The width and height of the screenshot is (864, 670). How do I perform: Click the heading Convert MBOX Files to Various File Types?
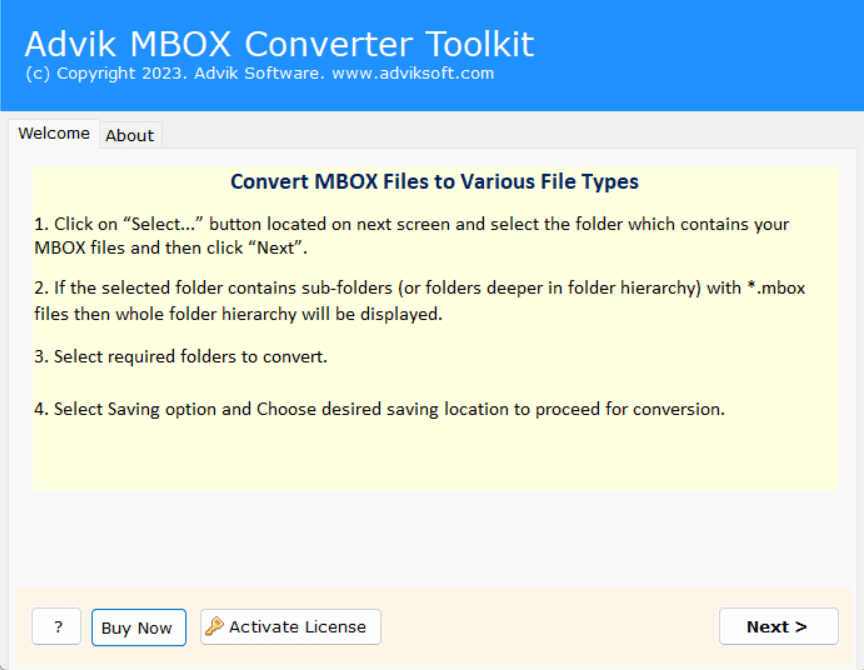point(434,182)
